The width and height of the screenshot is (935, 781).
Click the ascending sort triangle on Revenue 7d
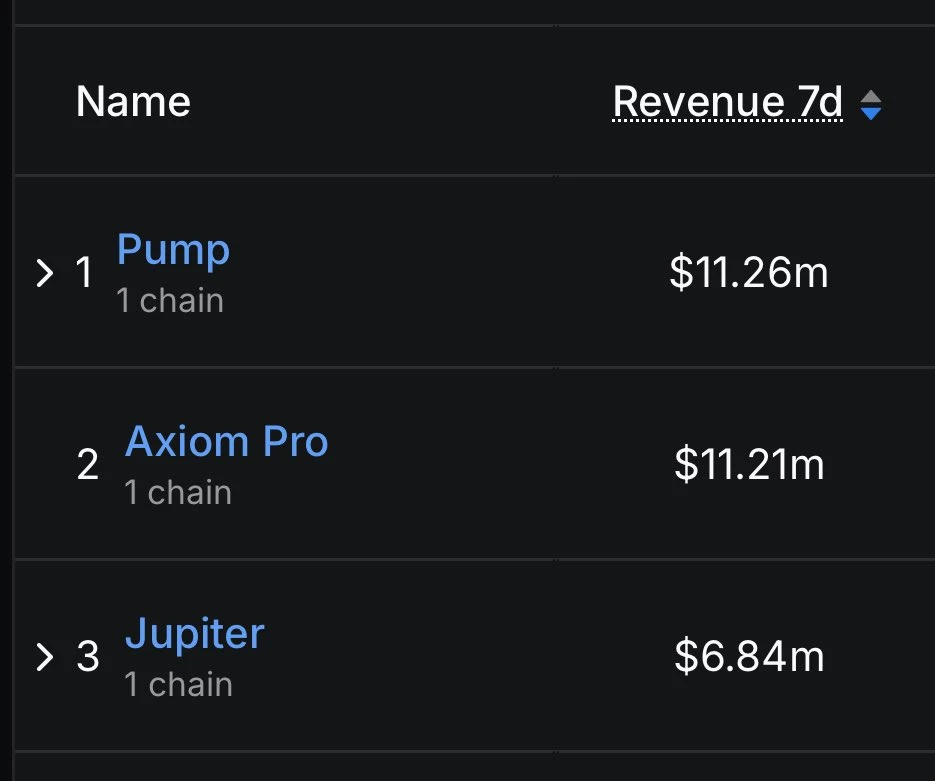tap(871, 96)
